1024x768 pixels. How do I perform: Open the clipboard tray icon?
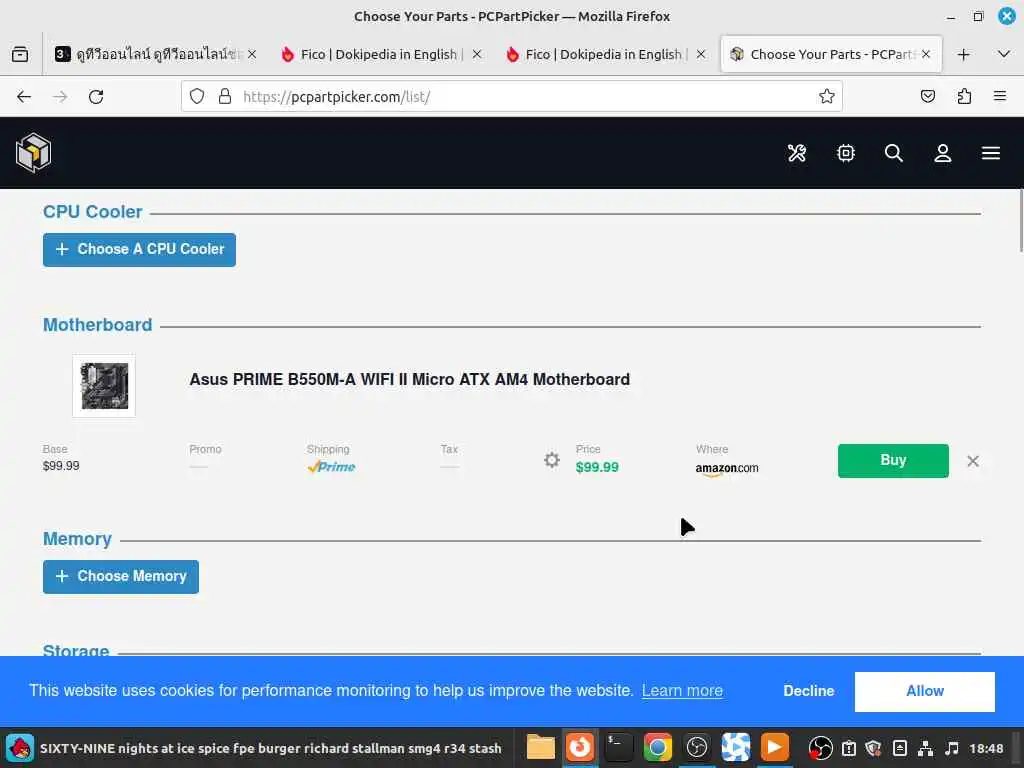click(849, 748)
